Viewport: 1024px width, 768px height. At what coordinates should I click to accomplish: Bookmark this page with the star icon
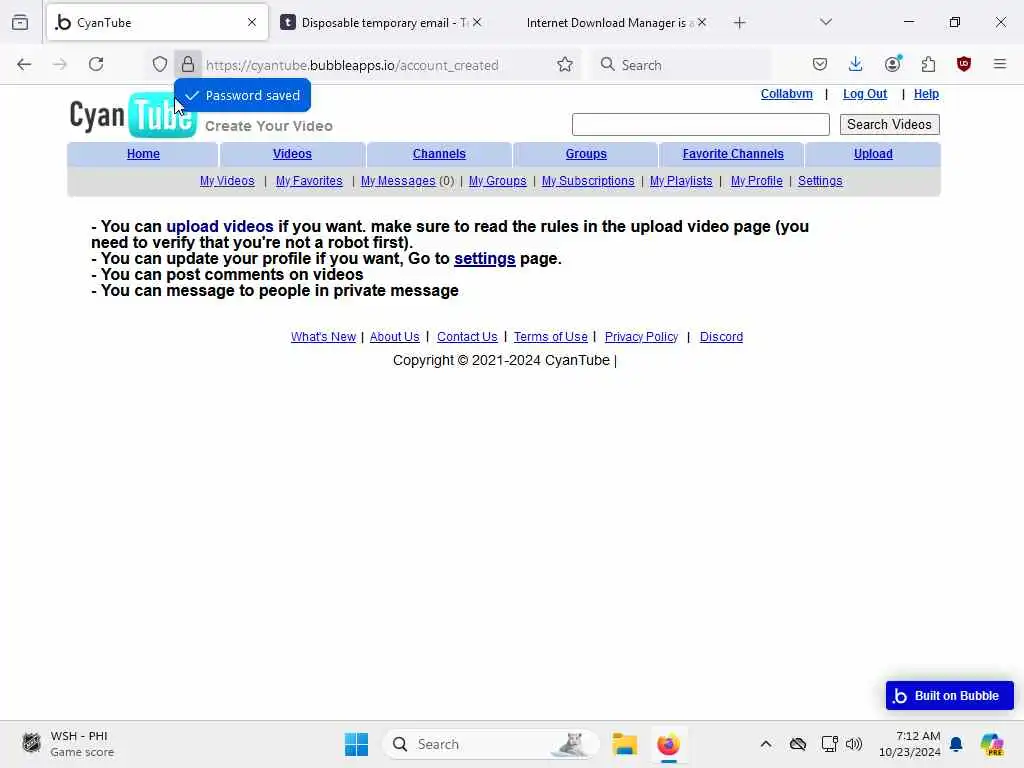565,64
